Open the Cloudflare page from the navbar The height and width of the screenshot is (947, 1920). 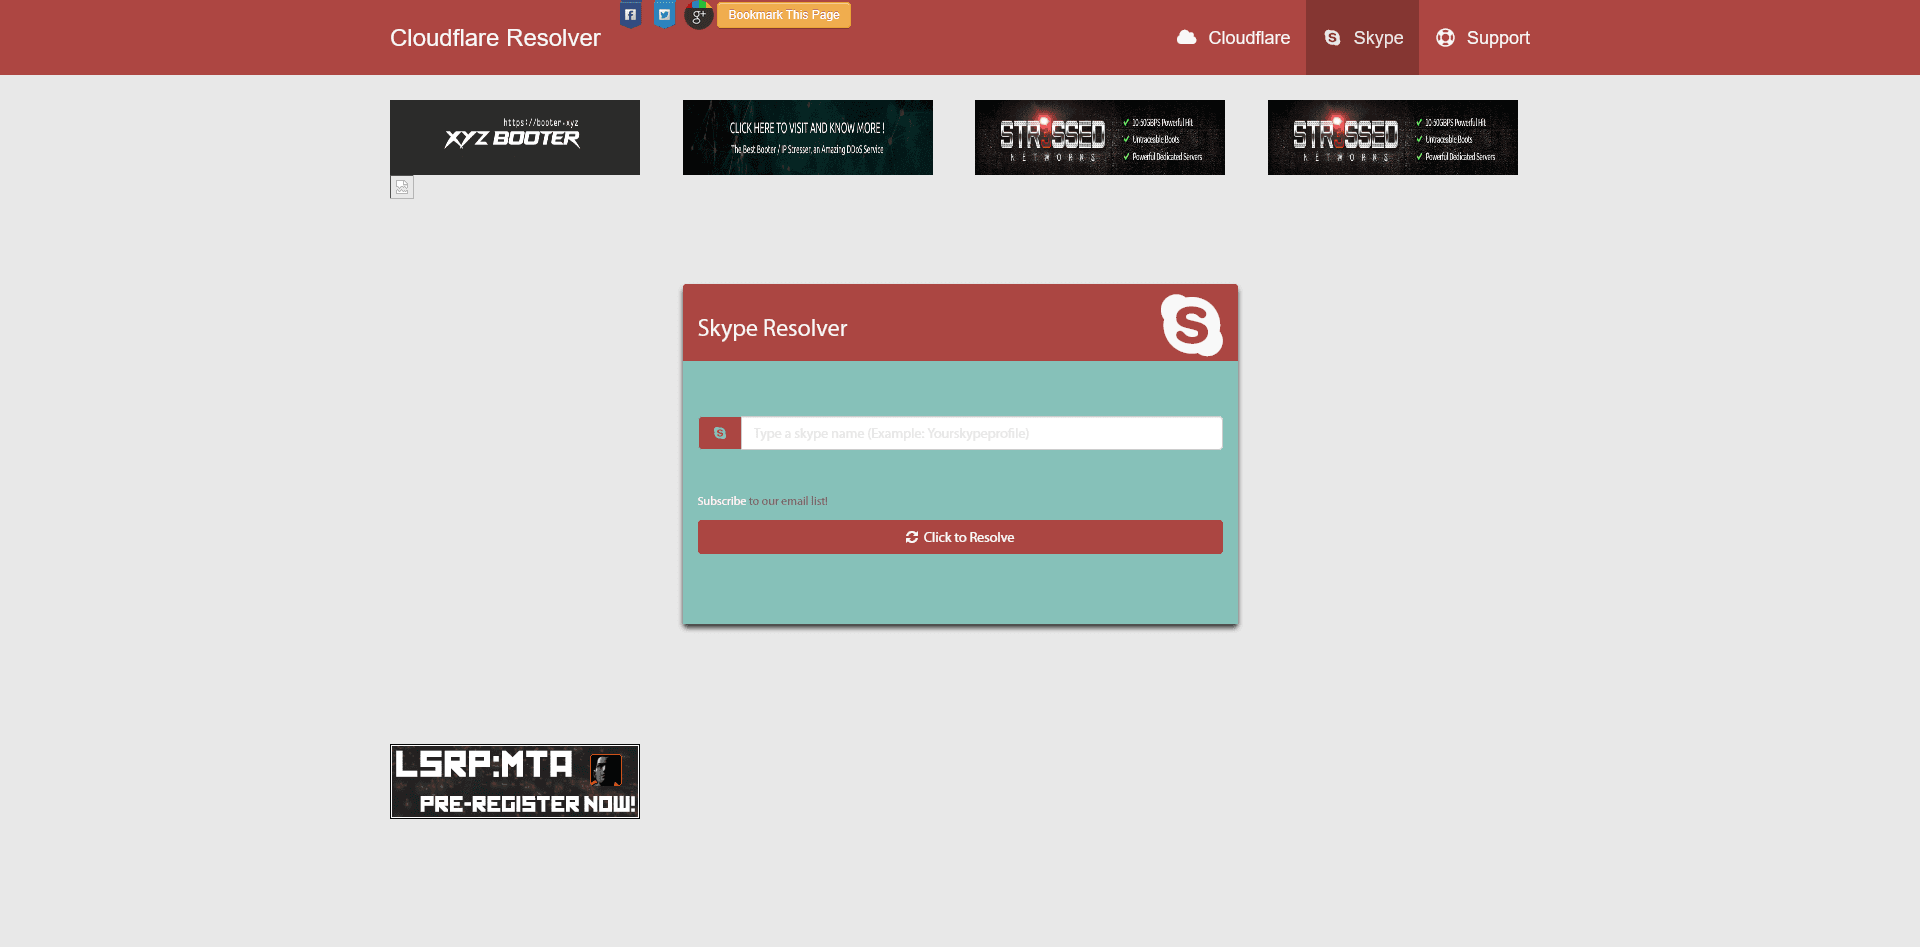coord(1233,38)
